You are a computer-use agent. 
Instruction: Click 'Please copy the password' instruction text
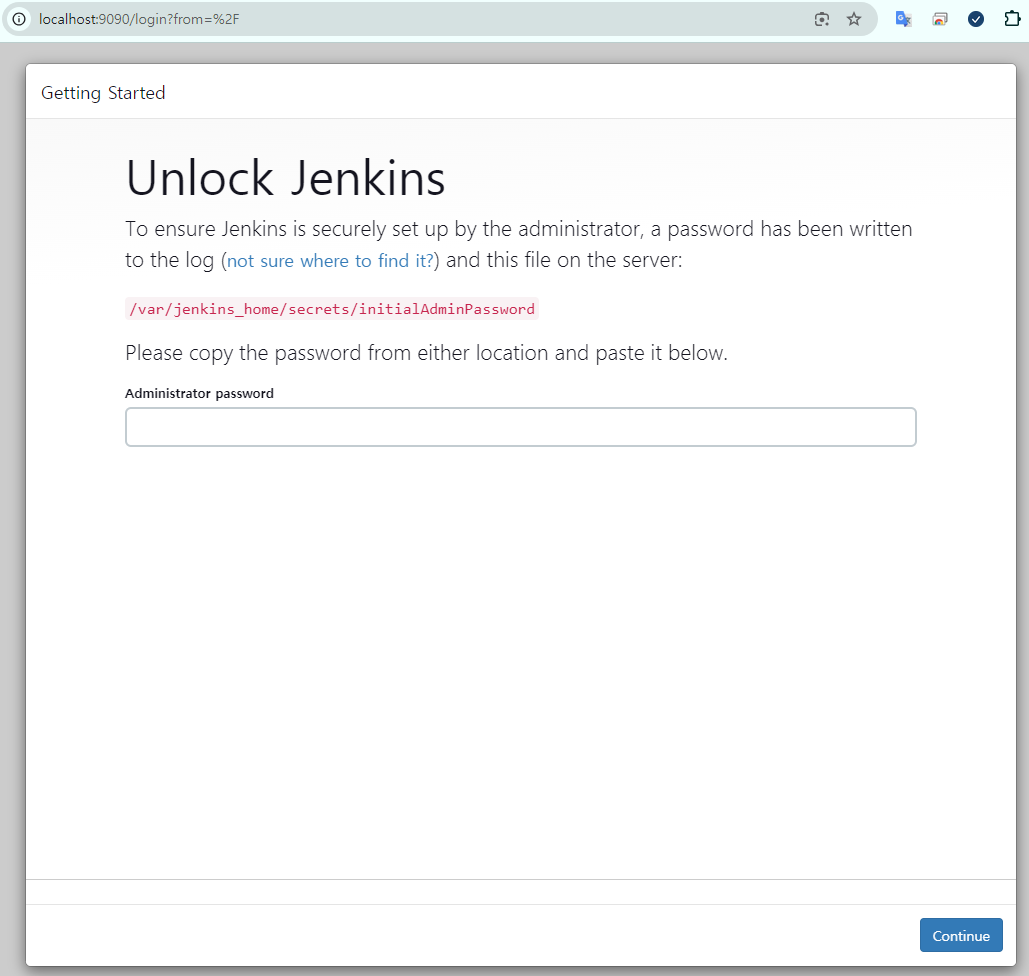tap(427, 353)
